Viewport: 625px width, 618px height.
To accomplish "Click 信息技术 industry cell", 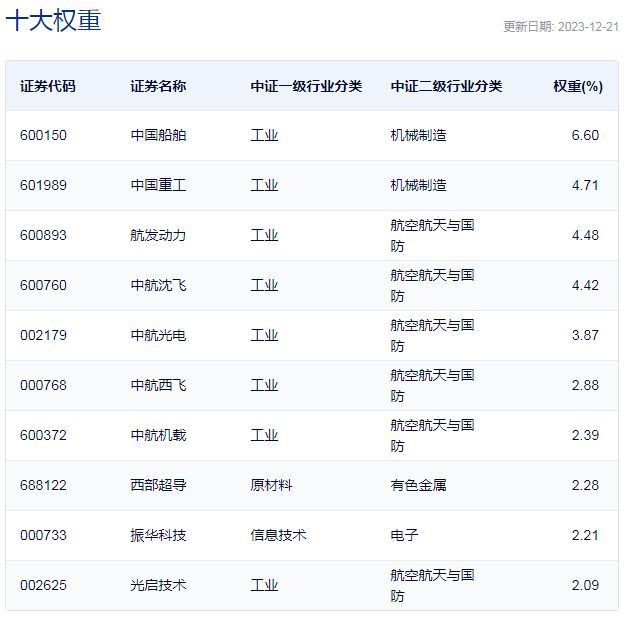I will 278,535.
